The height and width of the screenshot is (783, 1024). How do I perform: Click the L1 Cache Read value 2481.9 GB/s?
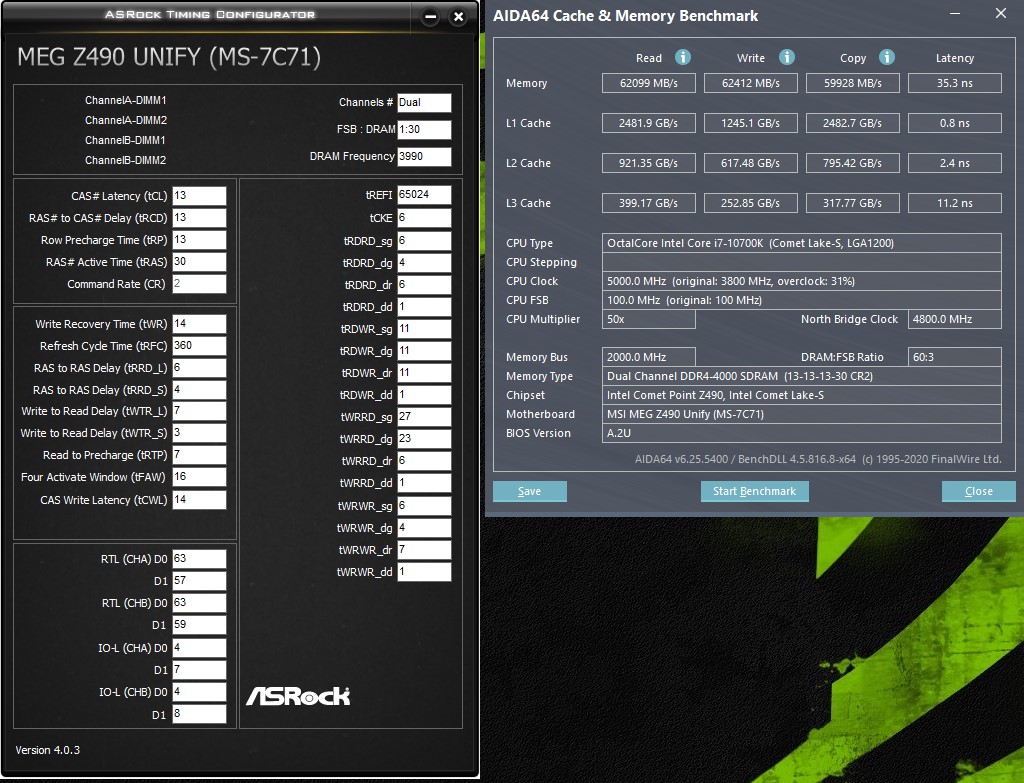tap(648, 123)
